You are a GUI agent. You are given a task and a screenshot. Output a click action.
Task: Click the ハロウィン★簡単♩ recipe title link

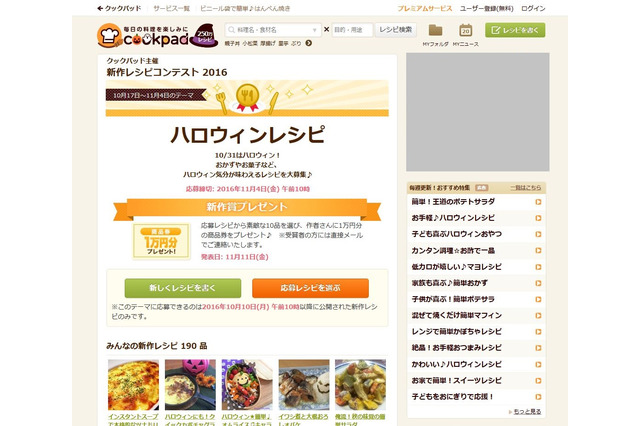(x=247, y=420)
